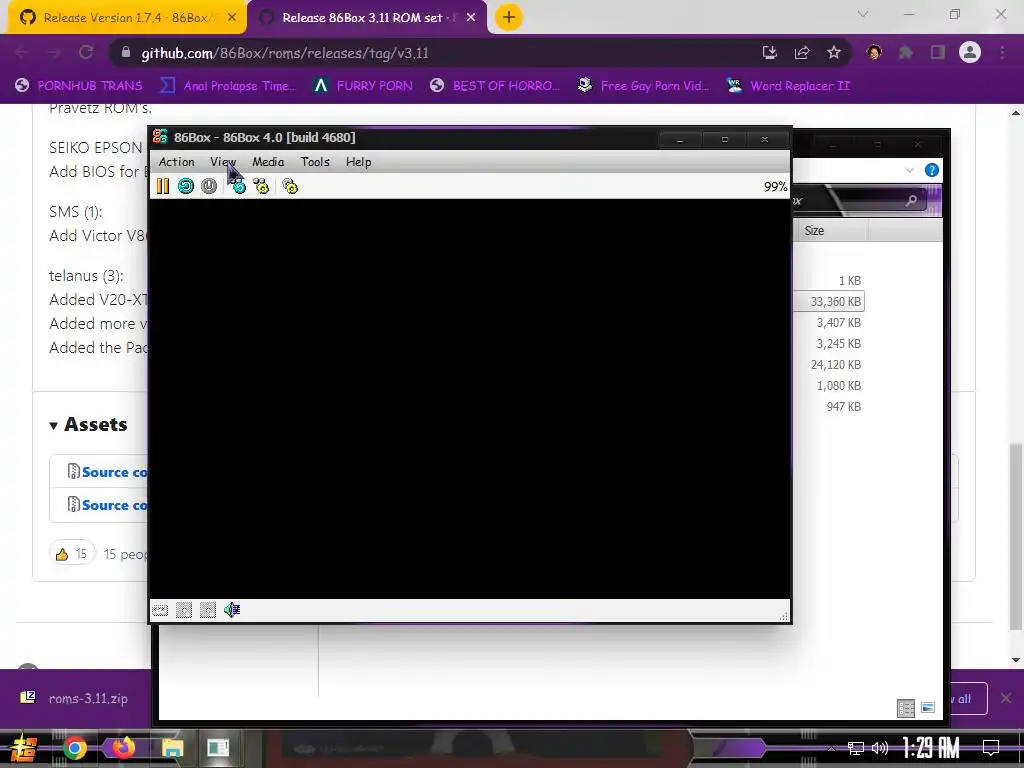Click the GitHub page vertical scrollbar
The height and width of the screenshot is (768, 1024).
1016,537
